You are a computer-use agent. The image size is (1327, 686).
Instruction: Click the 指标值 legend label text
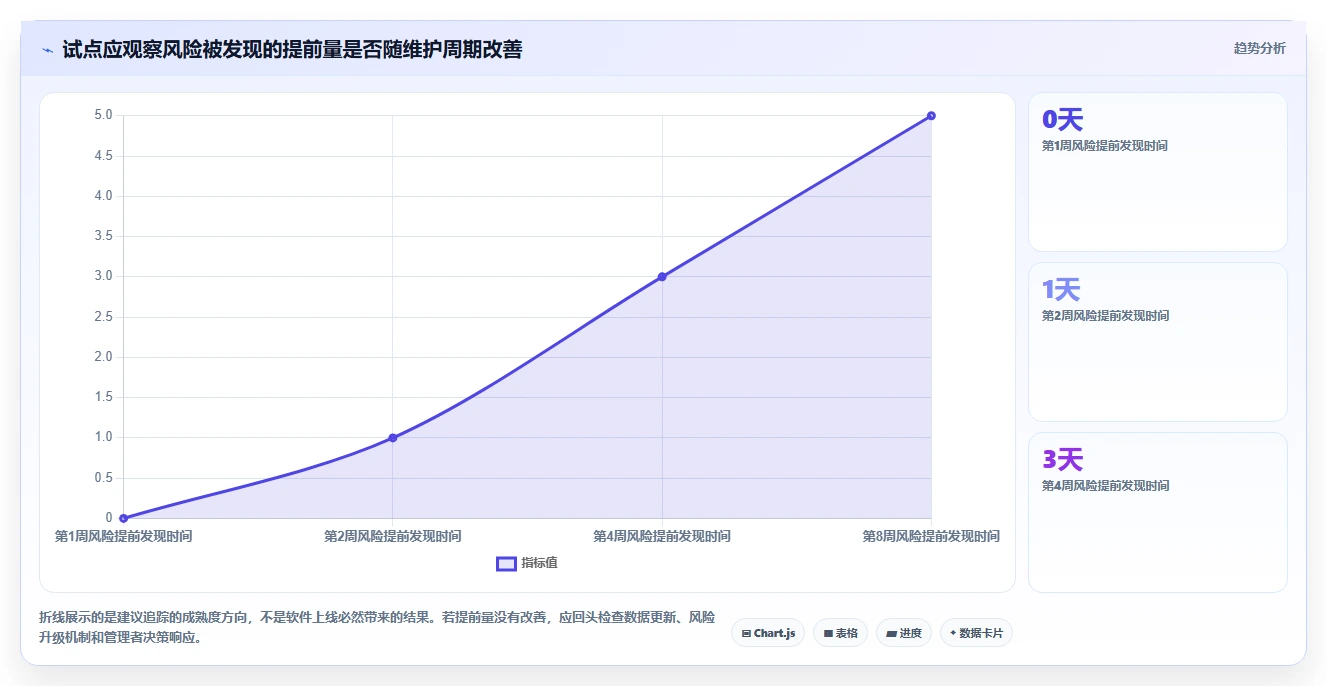tap(540, 563)
